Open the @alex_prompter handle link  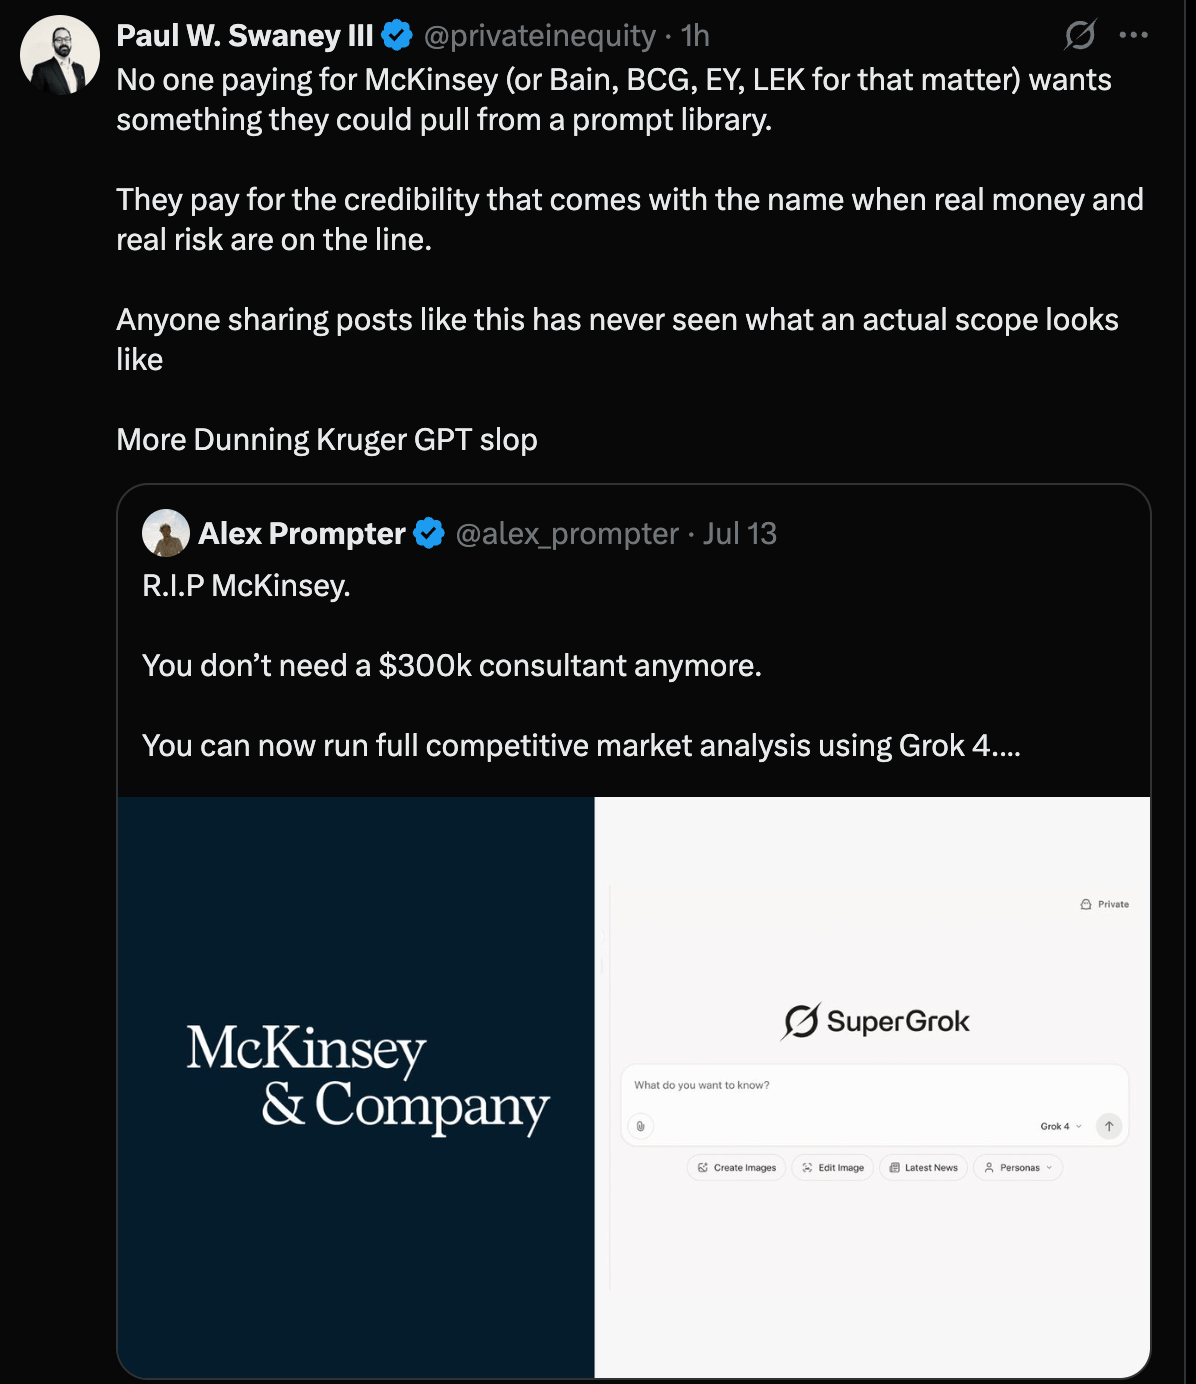coord(567,534)
